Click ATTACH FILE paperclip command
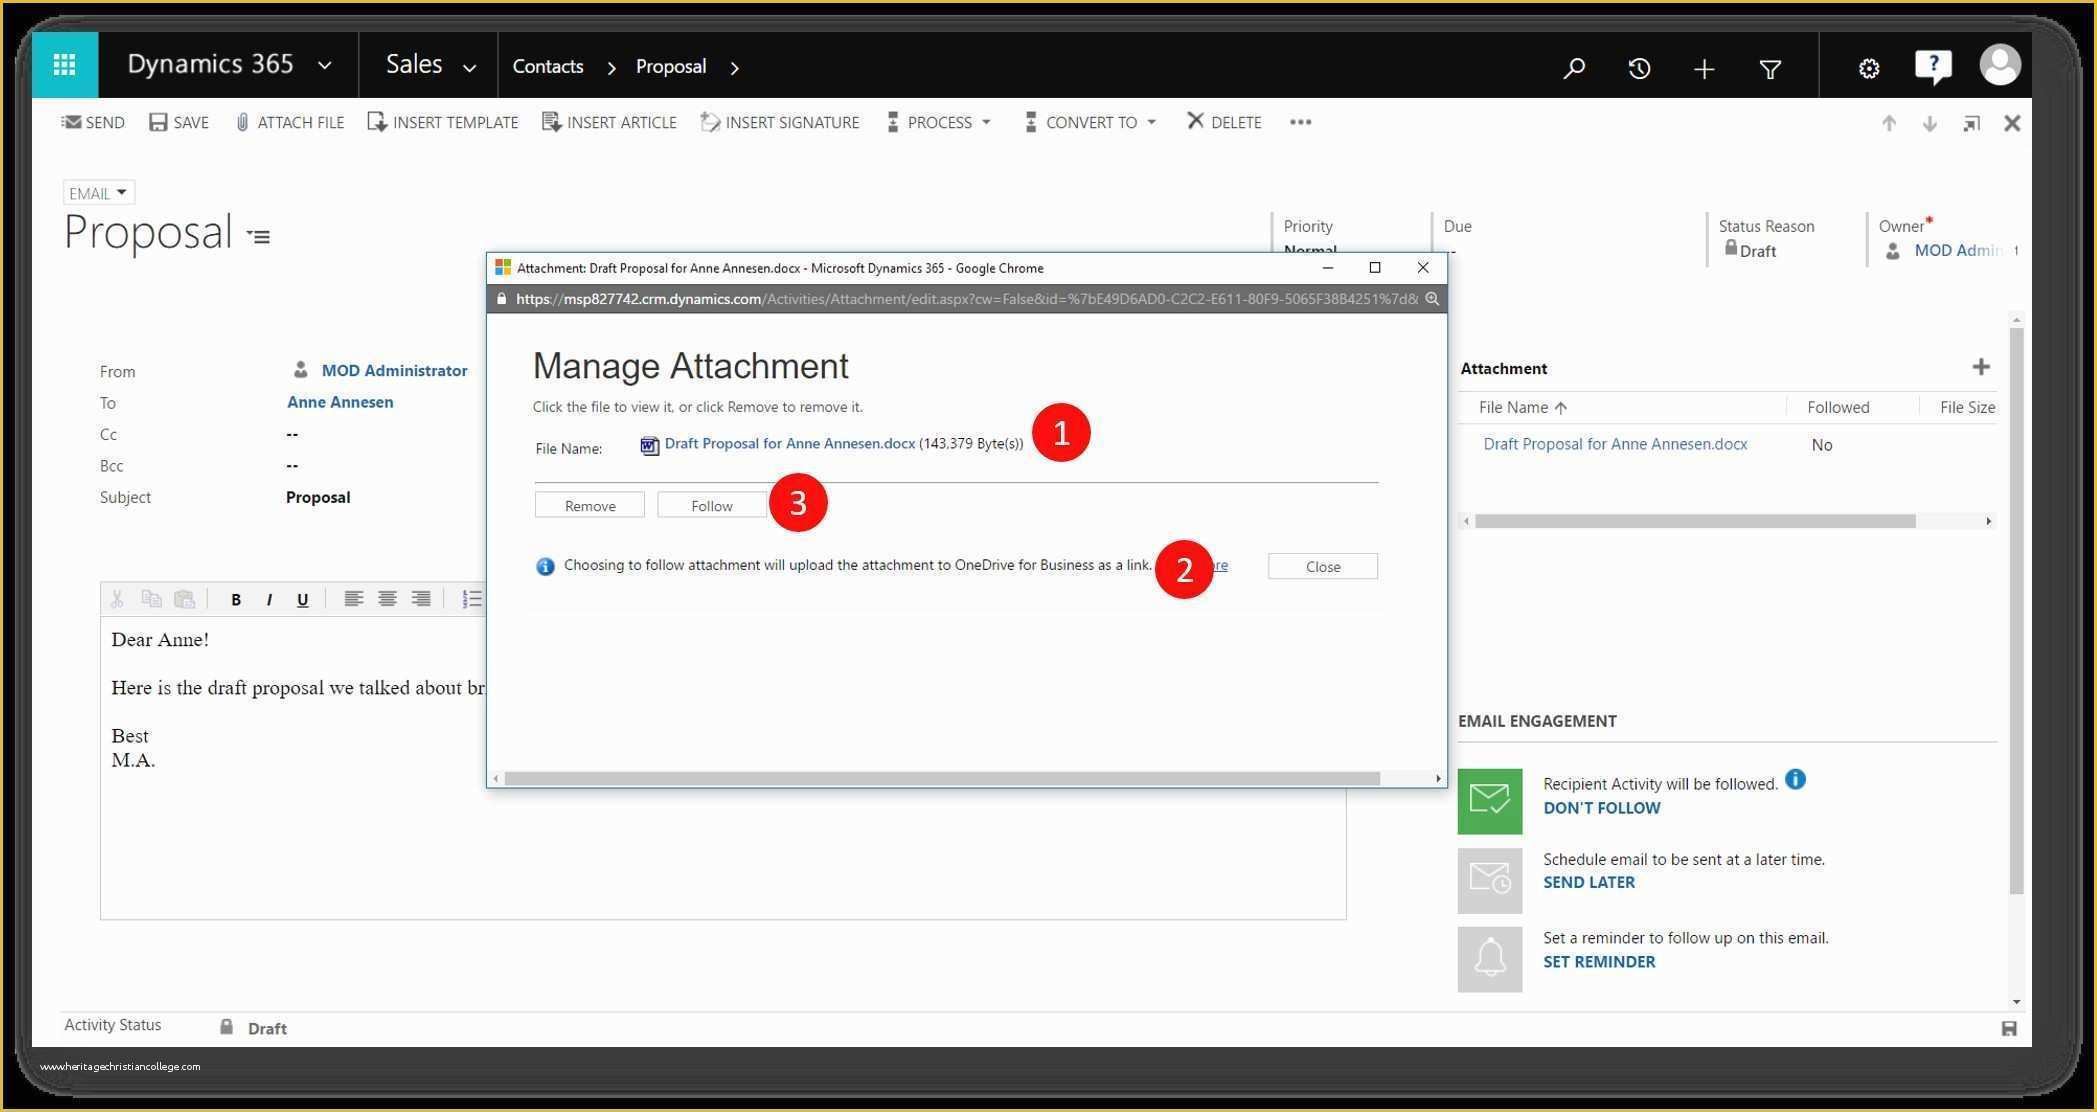Screen dimensions: 2097x1112 pos(290,122)
